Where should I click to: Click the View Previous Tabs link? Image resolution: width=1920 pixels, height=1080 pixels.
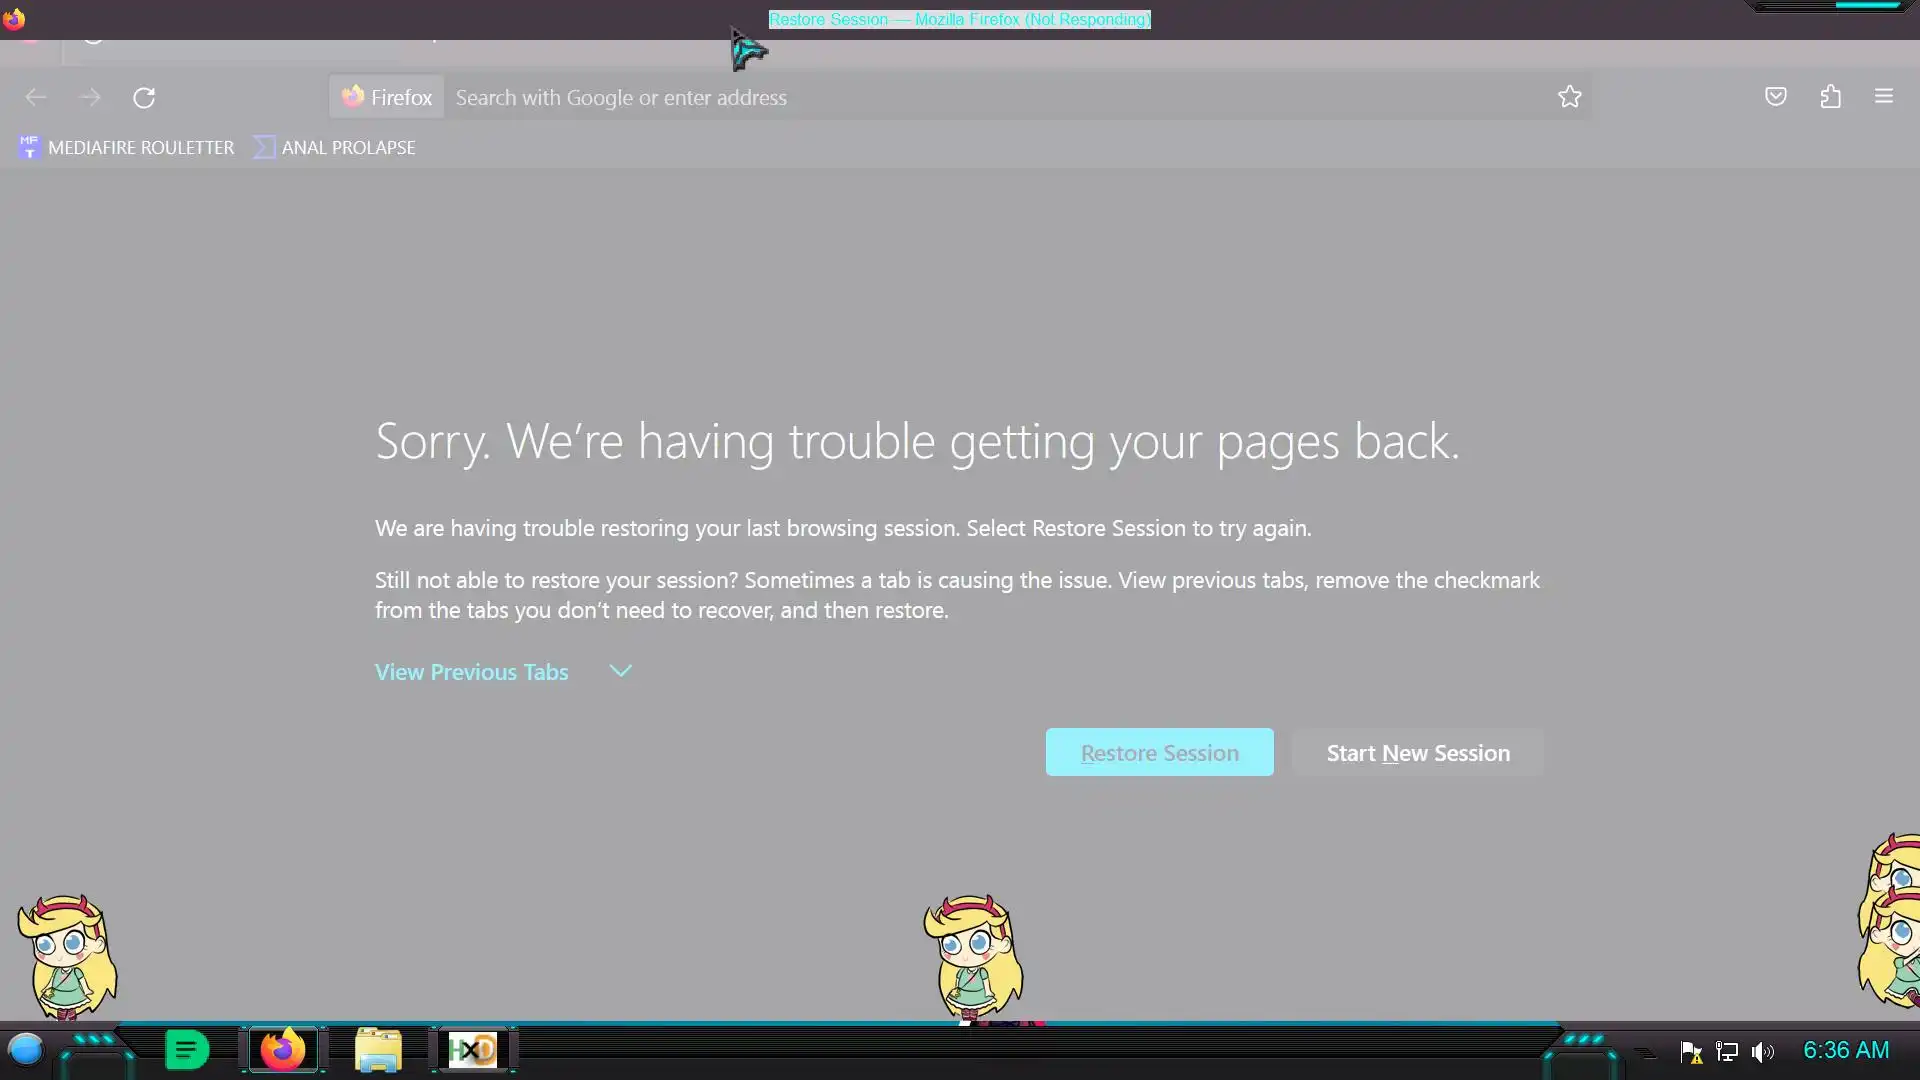click(471, 672)
